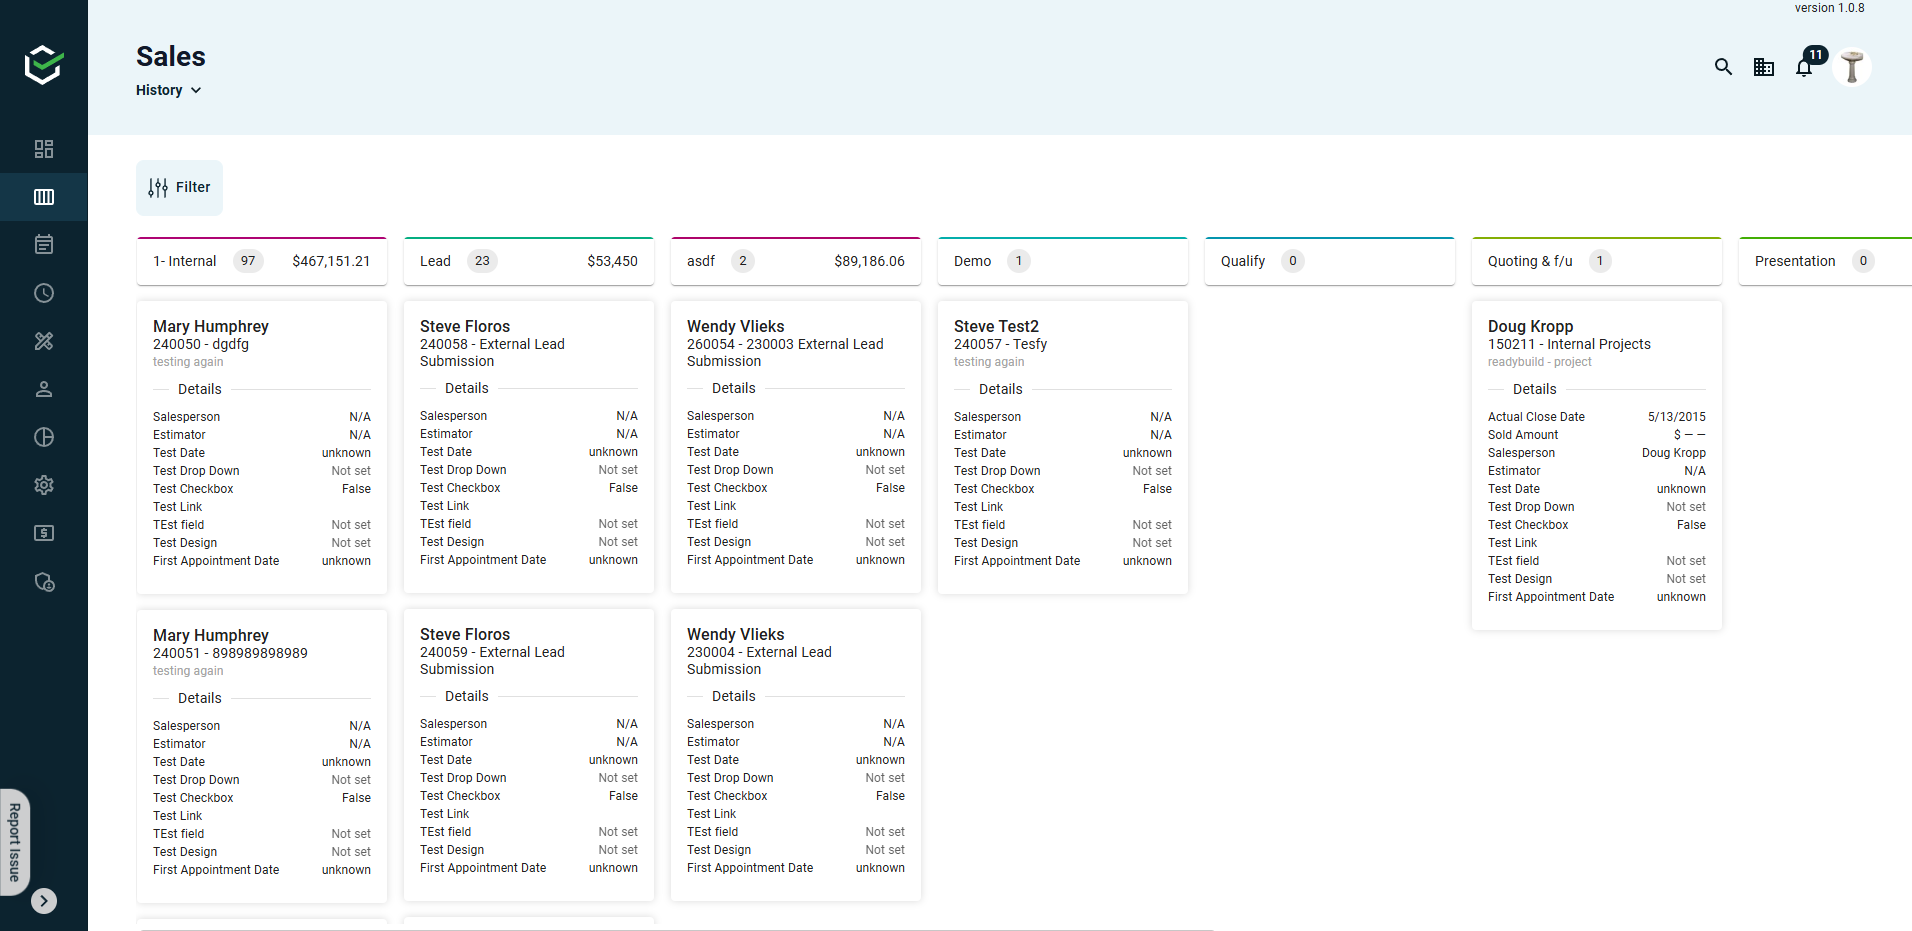Click the search magnifier icon
This screenshot has height=931, width=1912.
[x=1723, y=67]
